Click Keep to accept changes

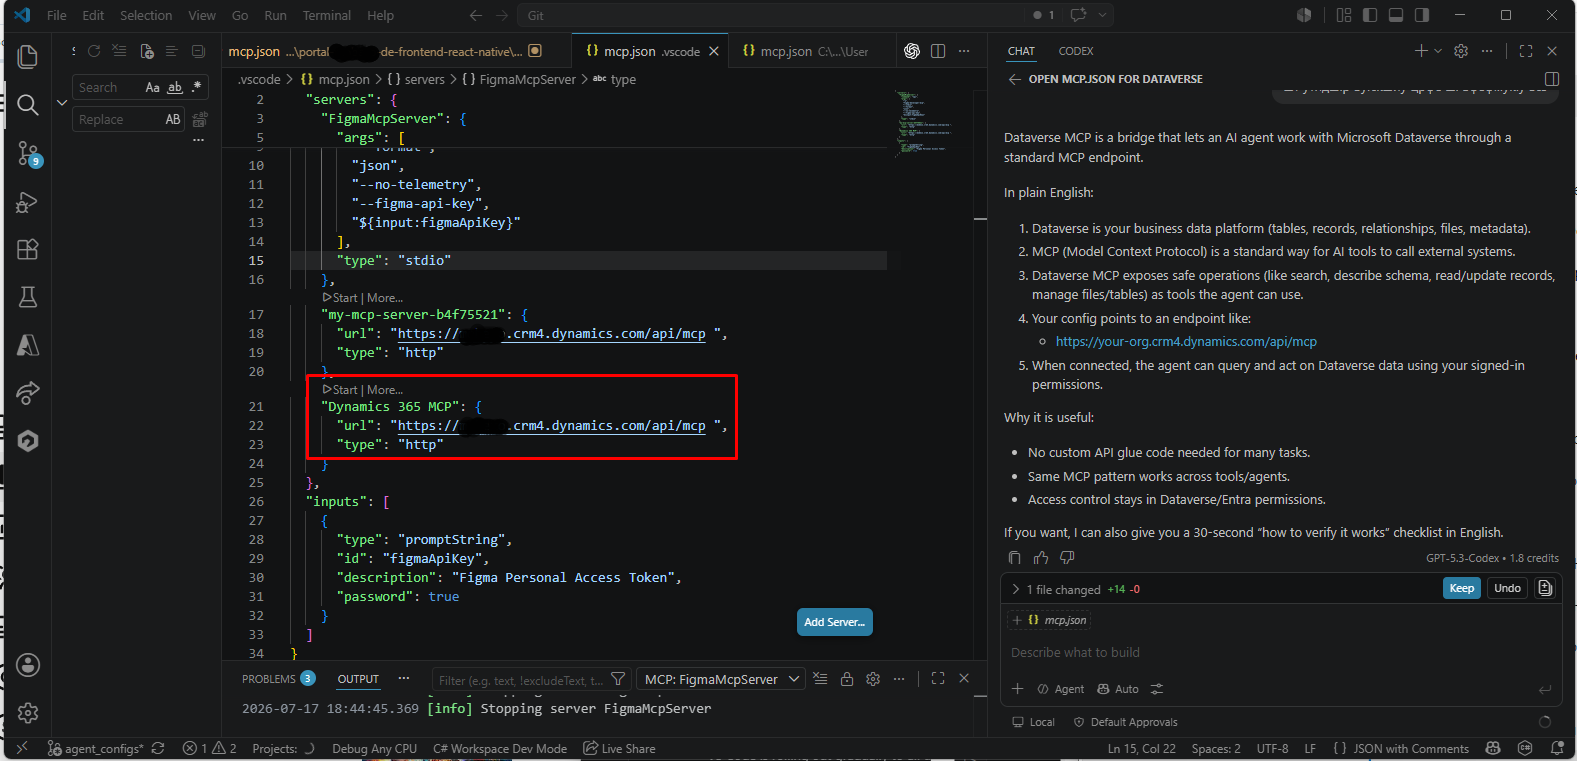coord(1462,588)
